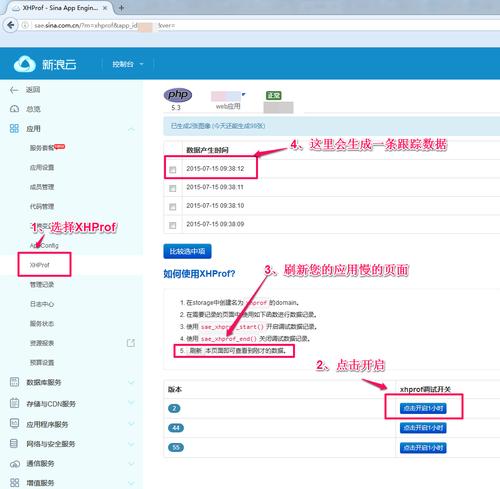This screenshot has width=500, height=489.
Task: Open 代码管理 in the sidebar
Action: 42,206
